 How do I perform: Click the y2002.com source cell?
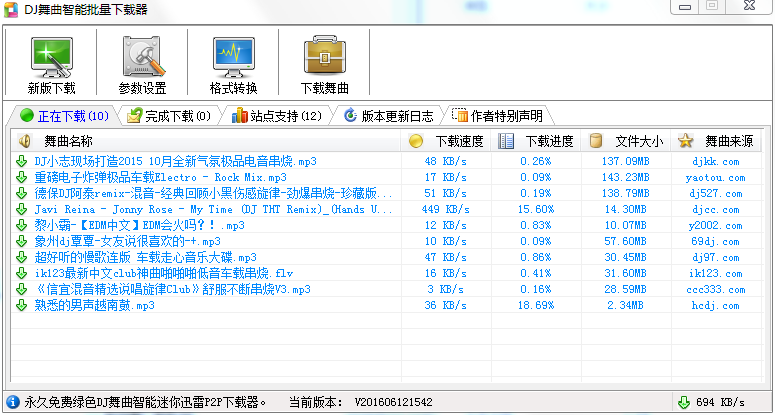[x=716, y=225]
